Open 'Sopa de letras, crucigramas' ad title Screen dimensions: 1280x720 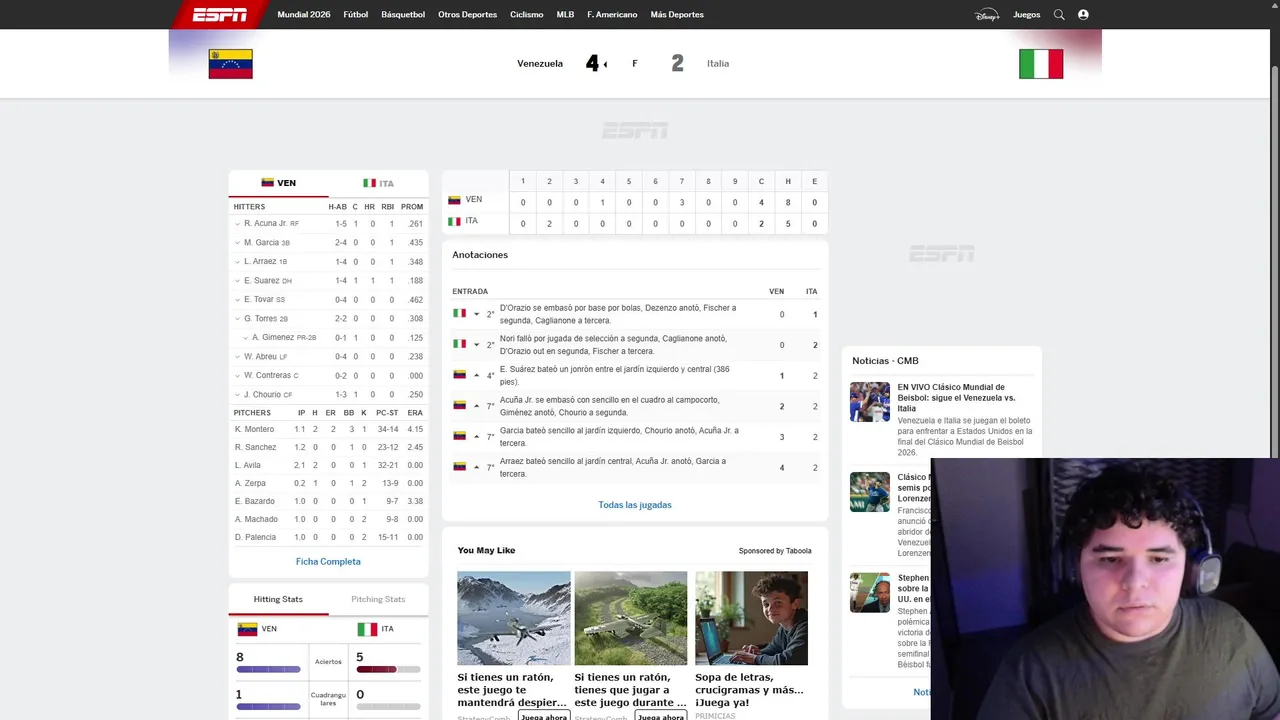click(x=750, y=690)
